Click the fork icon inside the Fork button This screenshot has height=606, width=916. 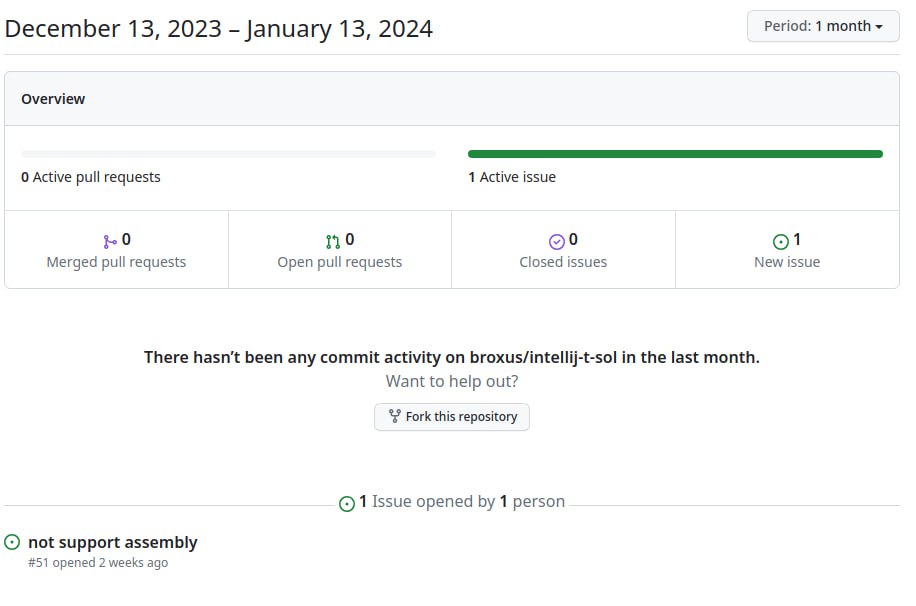click(394, 416)
